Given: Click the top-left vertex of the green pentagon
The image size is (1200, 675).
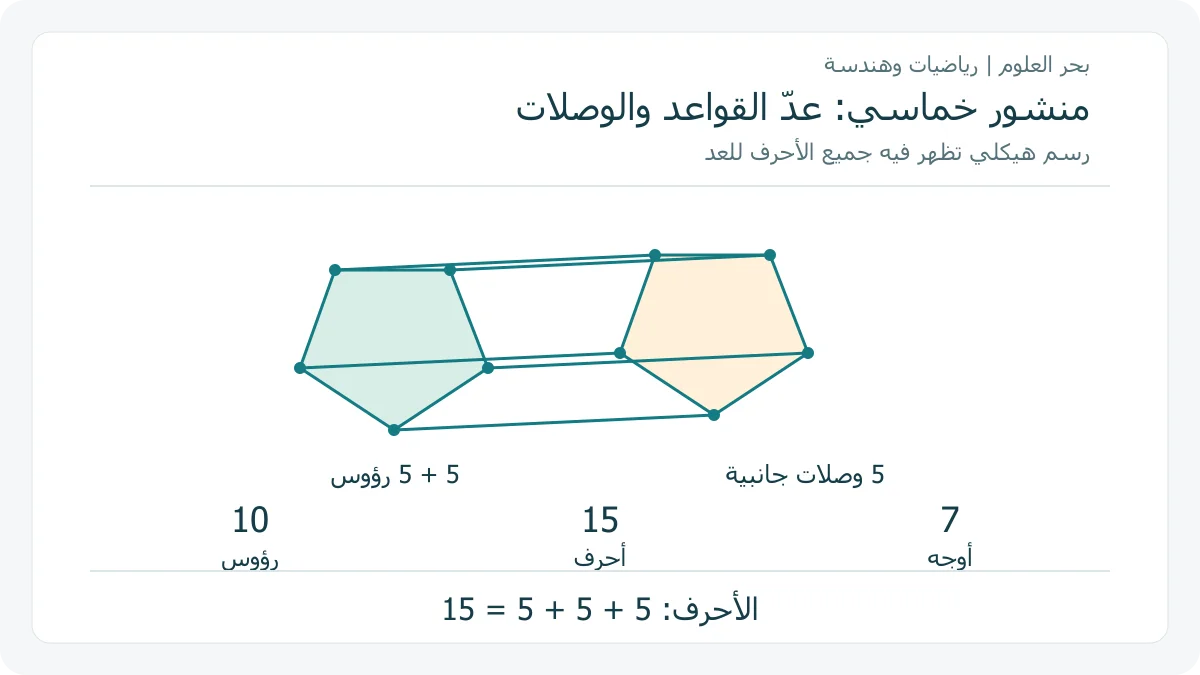Looking at the screenshot, I should click(x=335, y=270).
